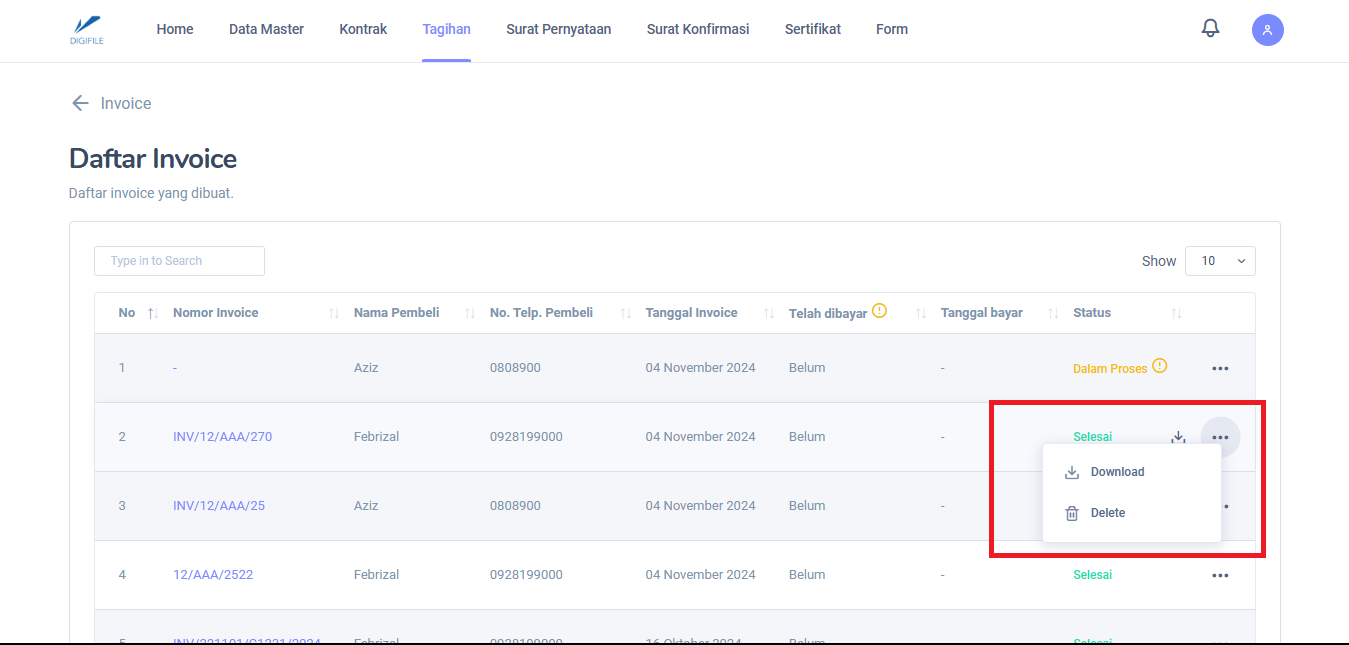Open three-dot menu for 12/AAA/2522 row
Screen dimensions: 1349x645
point(1220,575)
